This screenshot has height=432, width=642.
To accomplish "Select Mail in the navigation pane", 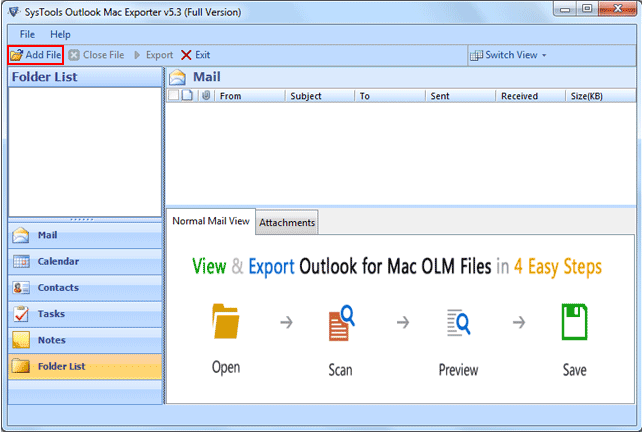I will [x=85, y=235].
